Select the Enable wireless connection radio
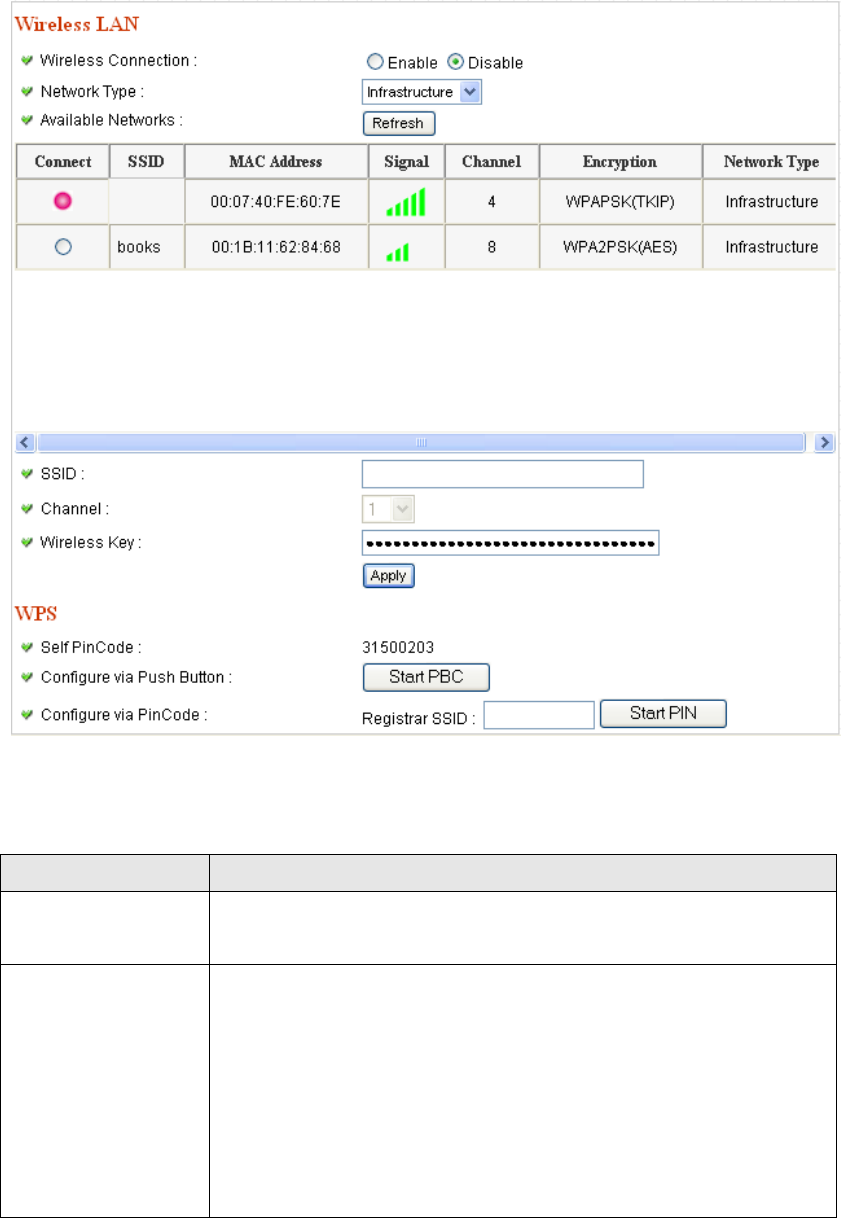Image resolution: width=841 pixels, height=1218 pixels. click(x=375, y=62)
